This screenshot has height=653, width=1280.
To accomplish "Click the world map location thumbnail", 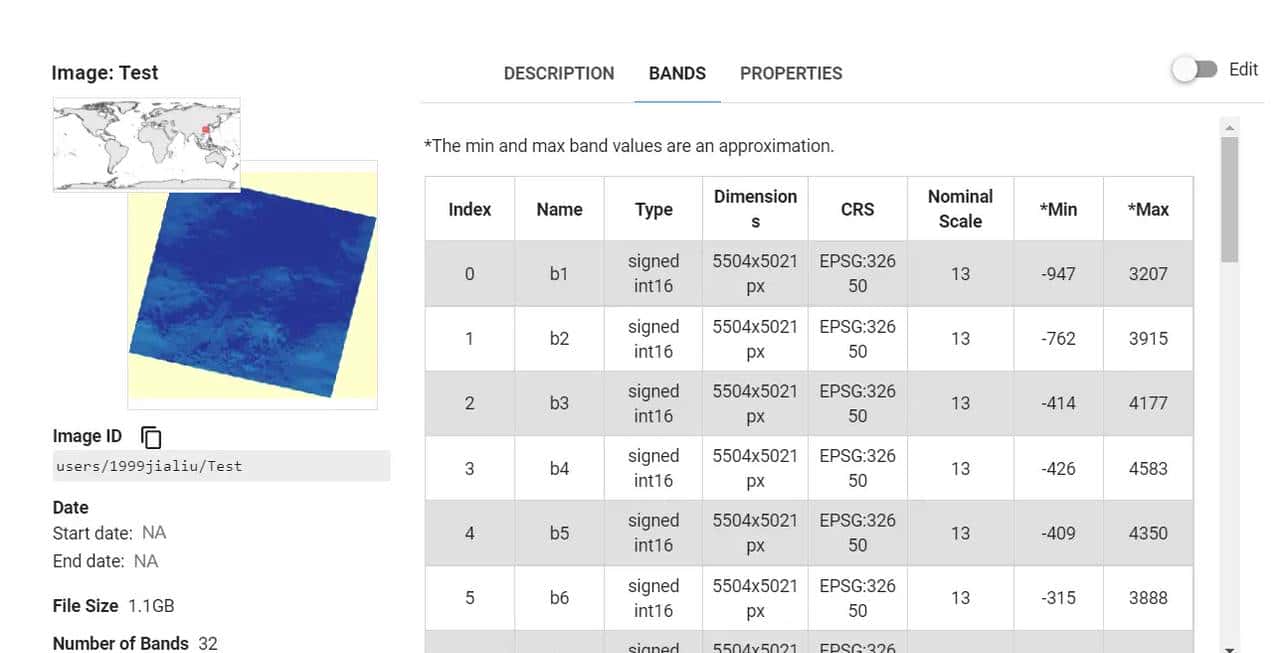I will (145, 144).
